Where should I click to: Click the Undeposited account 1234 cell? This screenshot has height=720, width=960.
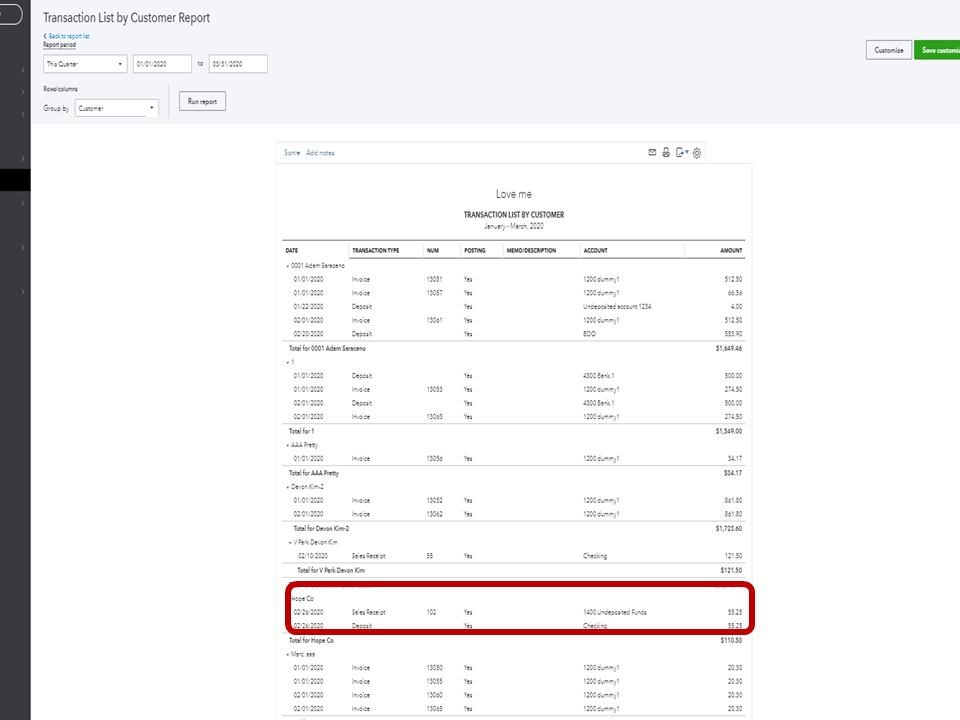coord(617,307)
